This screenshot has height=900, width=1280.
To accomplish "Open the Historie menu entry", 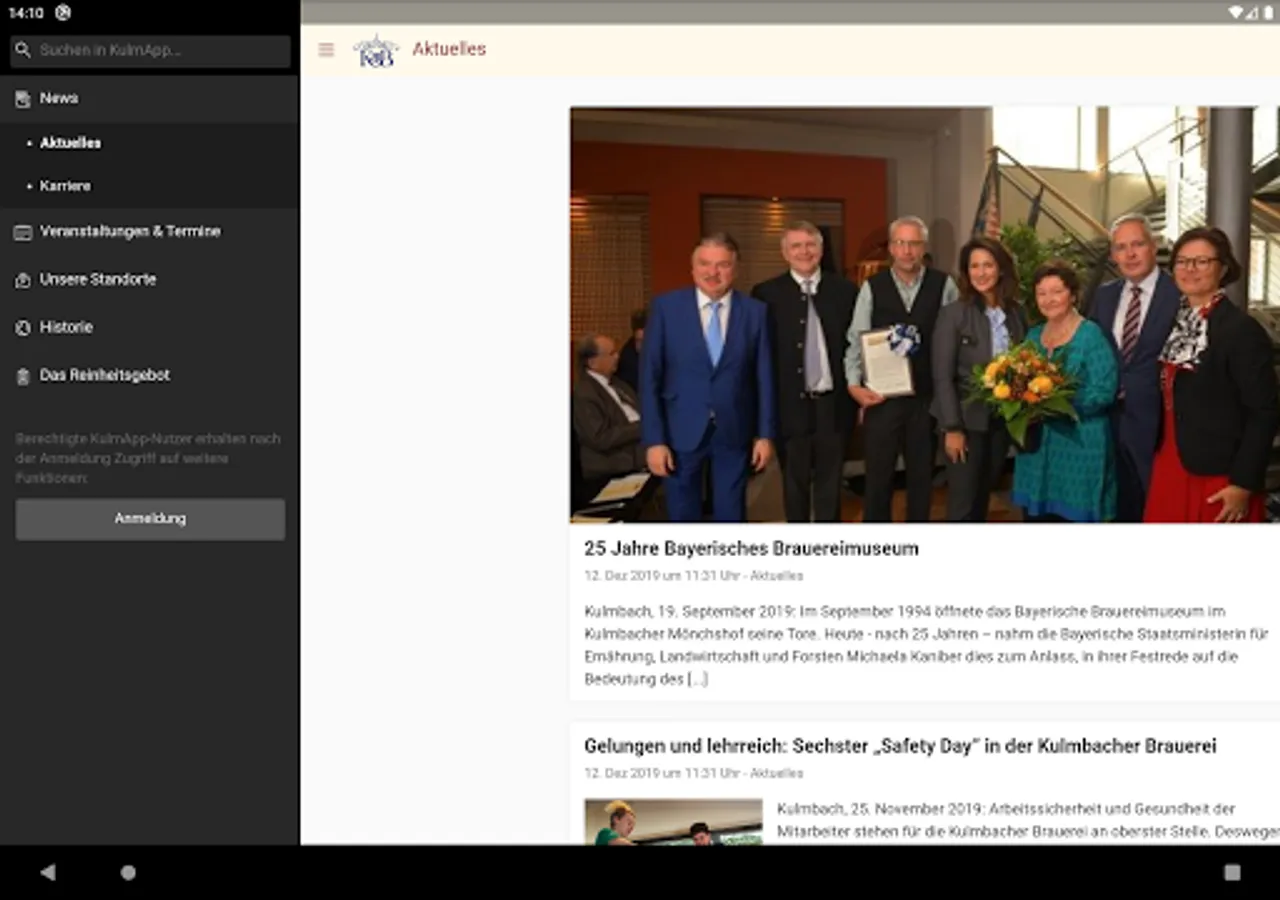I will (x=150, y=328).
